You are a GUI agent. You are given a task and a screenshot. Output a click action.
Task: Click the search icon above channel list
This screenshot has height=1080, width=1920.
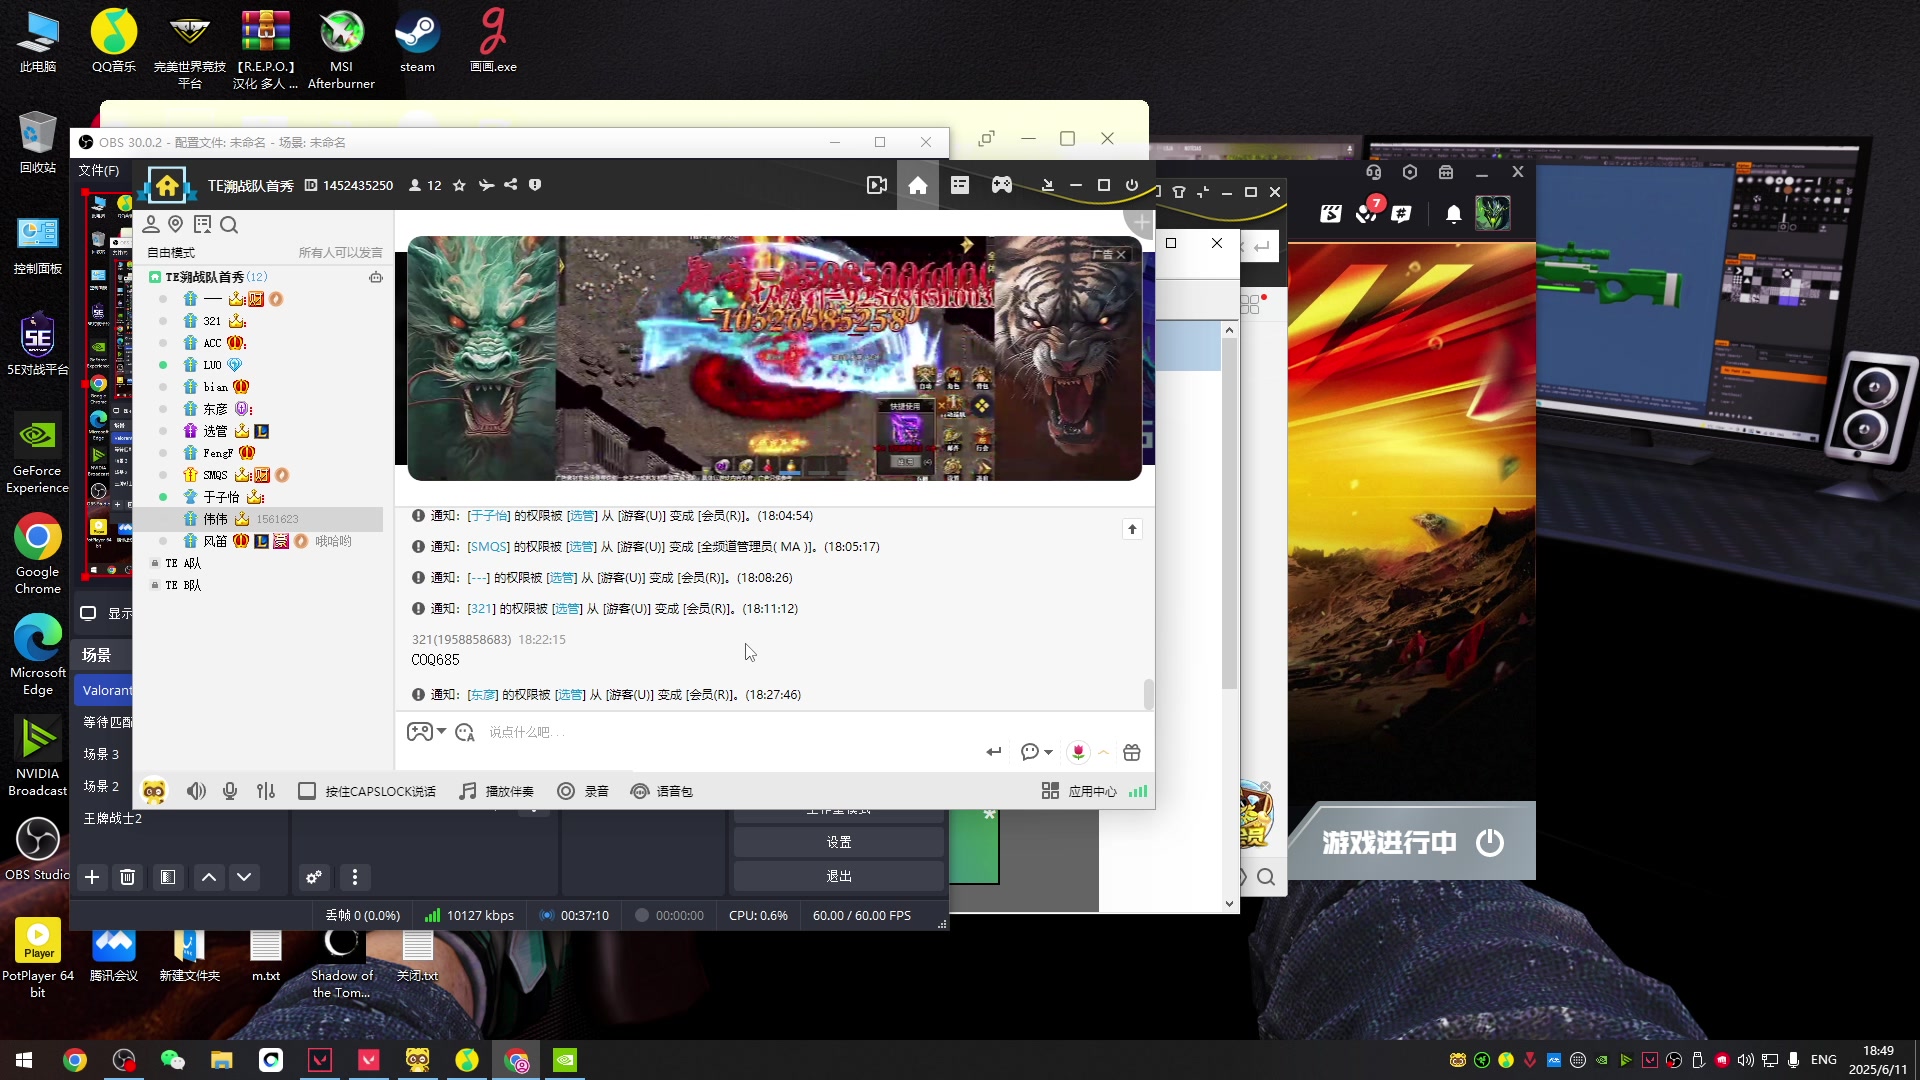coord(229,225)
